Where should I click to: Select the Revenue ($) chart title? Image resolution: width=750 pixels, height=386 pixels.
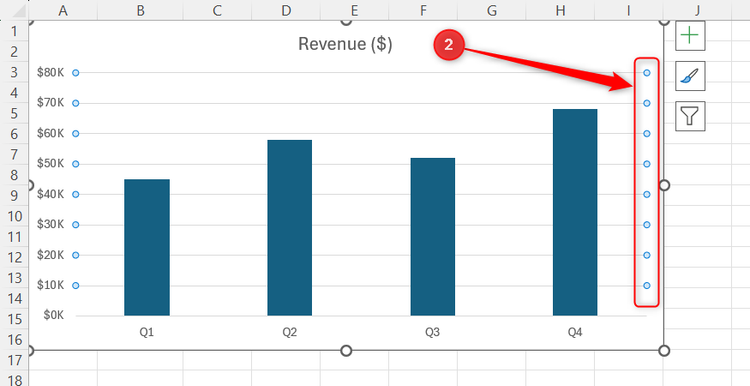345,44
